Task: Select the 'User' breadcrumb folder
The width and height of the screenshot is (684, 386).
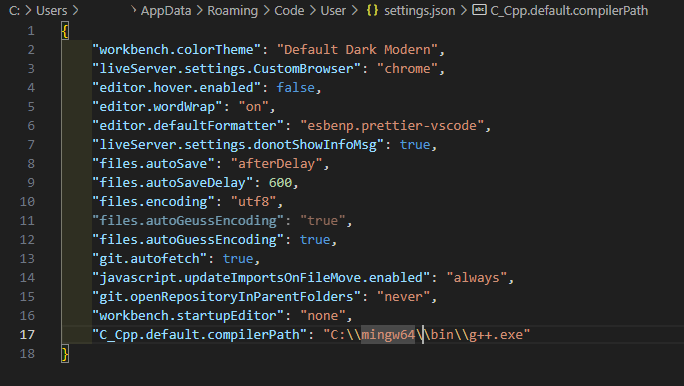Action: [333, 10]
